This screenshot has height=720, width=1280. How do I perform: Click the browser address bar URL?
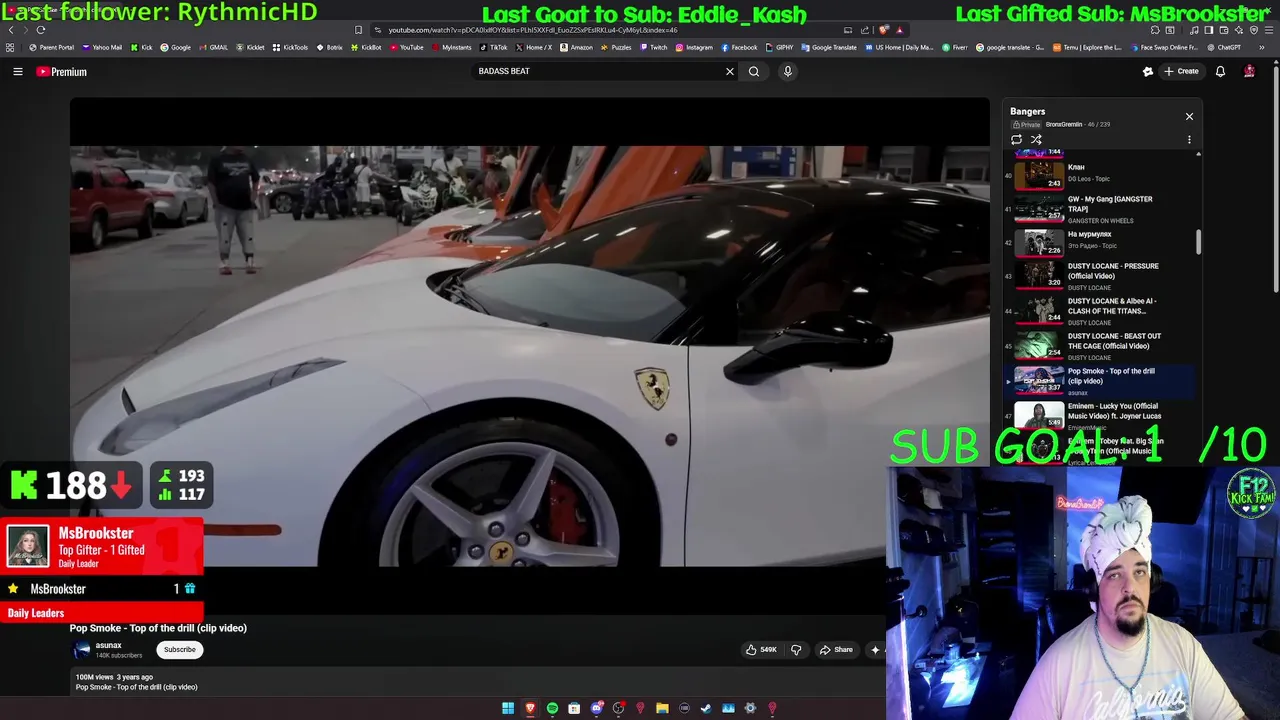coord(533,30)
